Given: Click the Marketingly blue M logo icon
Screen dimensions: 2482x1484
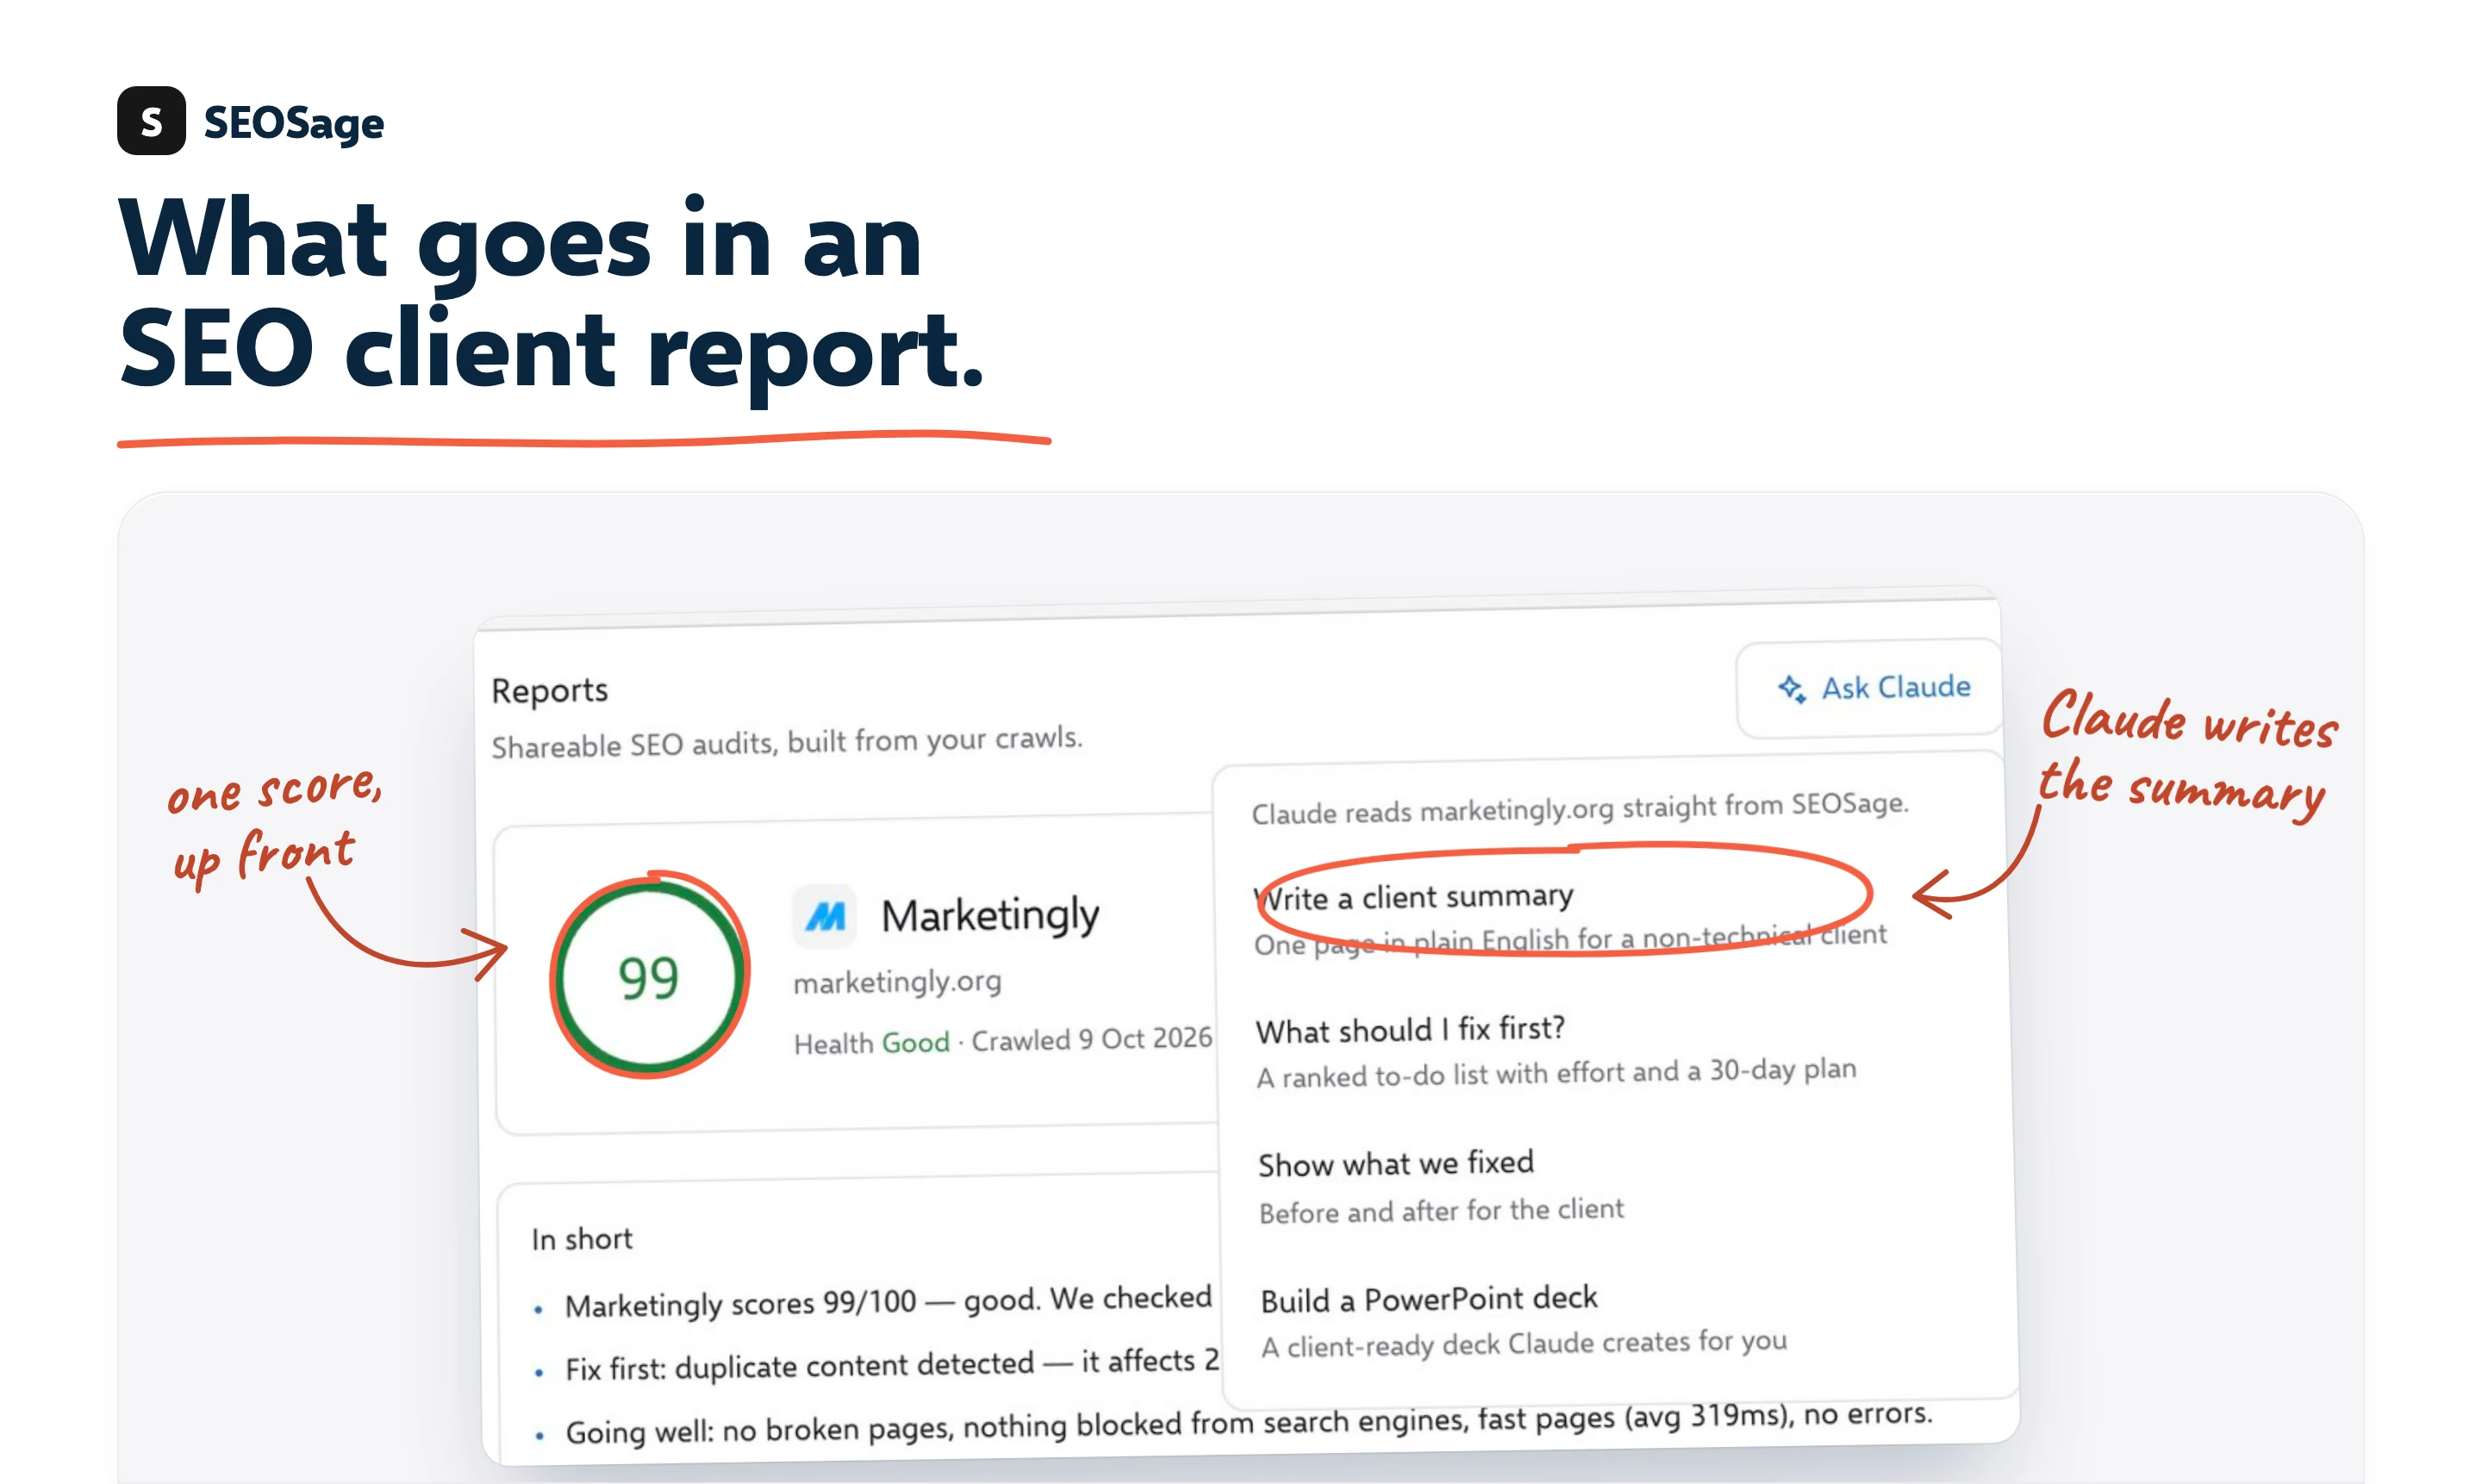Looking at the screenshot, I should 825,915.
